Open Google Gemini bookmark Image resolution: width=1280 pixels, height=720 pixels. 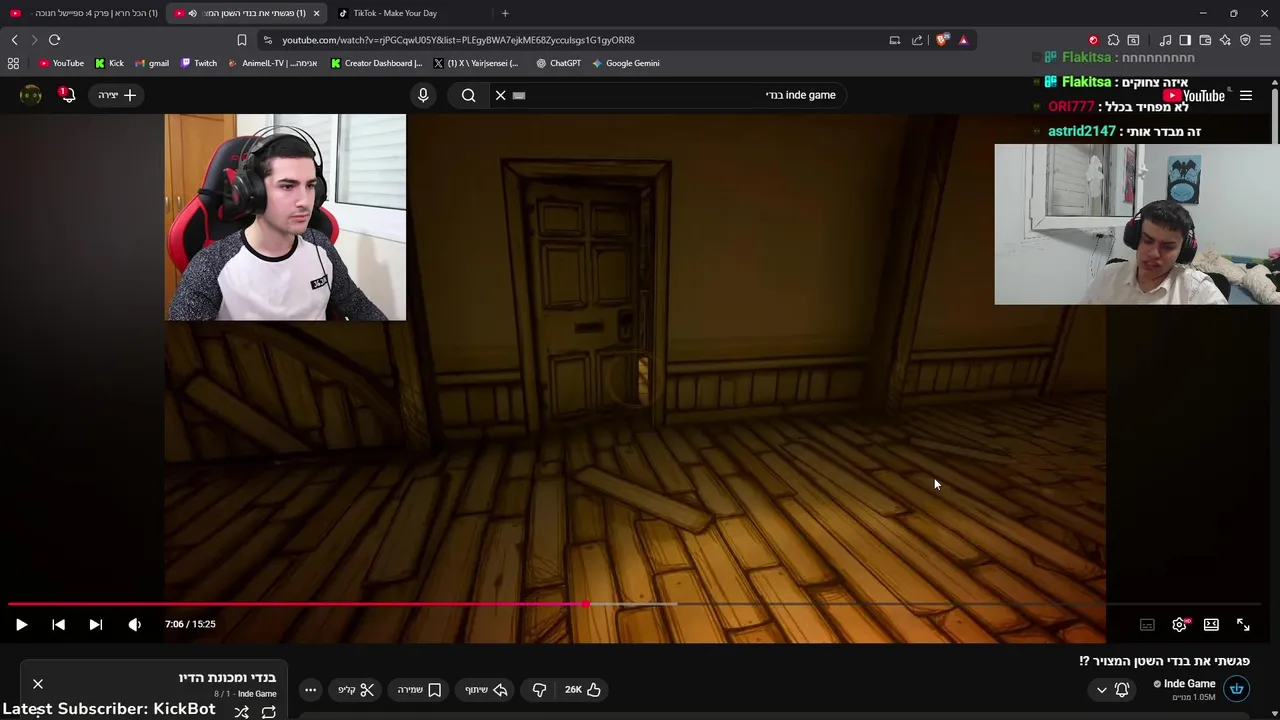coord(625,63)
